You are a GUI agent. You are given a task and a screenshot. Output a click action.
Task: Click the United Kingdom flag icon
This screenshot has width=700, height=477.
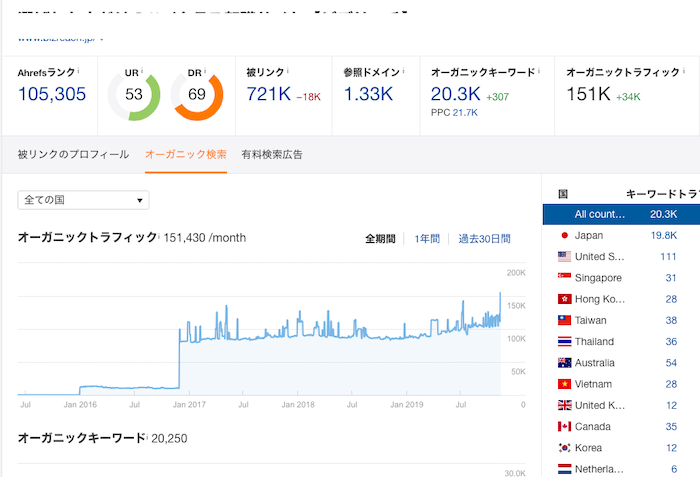click(564, 405)
